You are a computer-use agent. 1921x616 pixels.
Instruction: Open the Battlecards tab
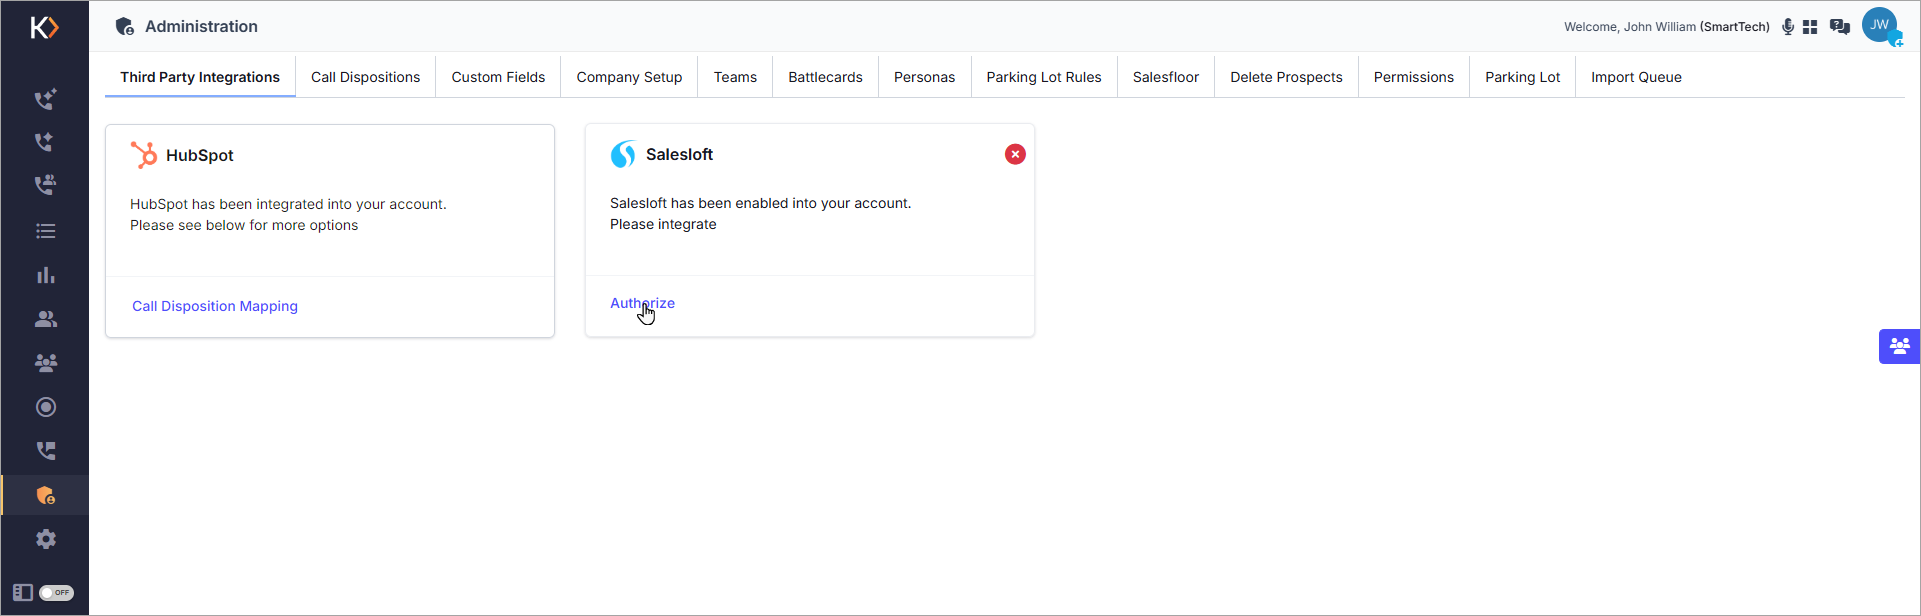(825, 77)
